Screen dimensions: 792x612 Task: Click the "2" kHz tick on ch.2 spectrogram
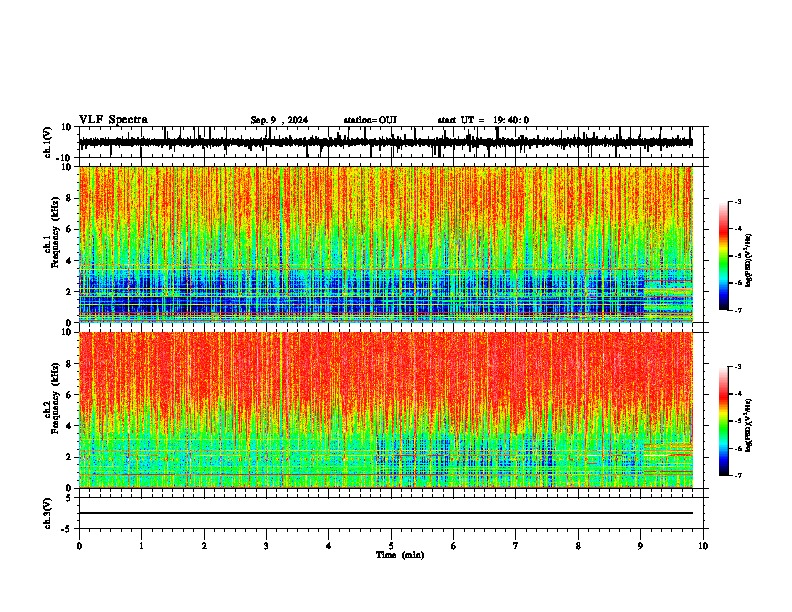coord(69,457)
